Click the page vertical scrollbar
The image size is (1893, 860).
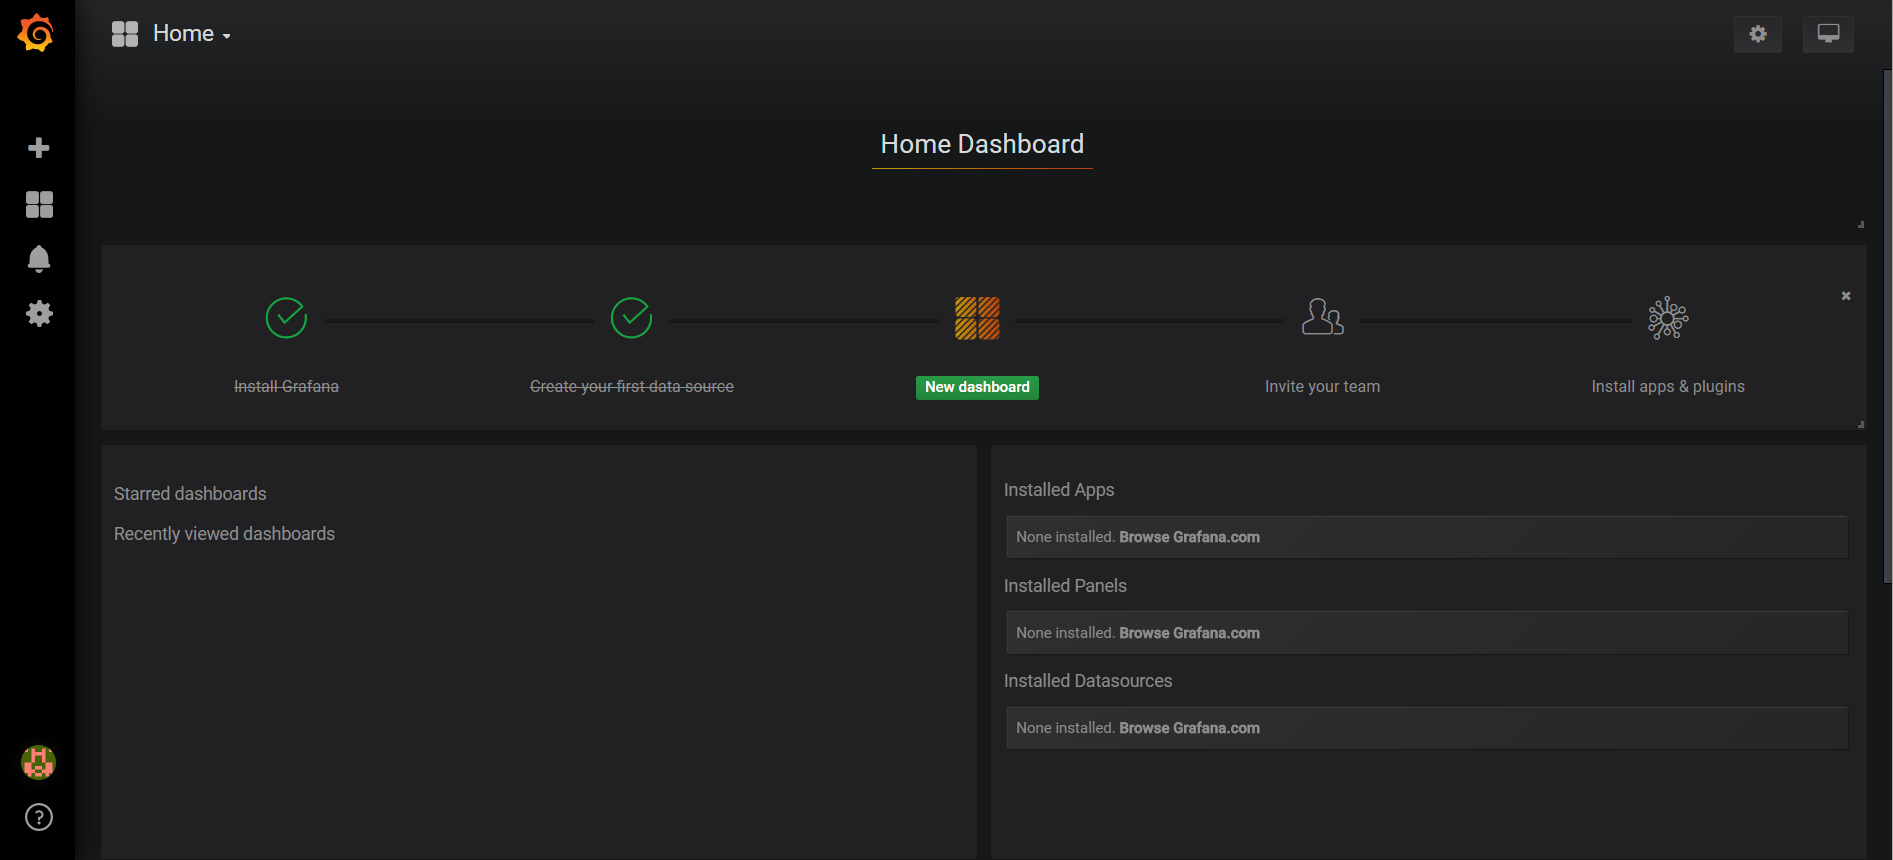pyautogui.click(x=1887, y=326)
